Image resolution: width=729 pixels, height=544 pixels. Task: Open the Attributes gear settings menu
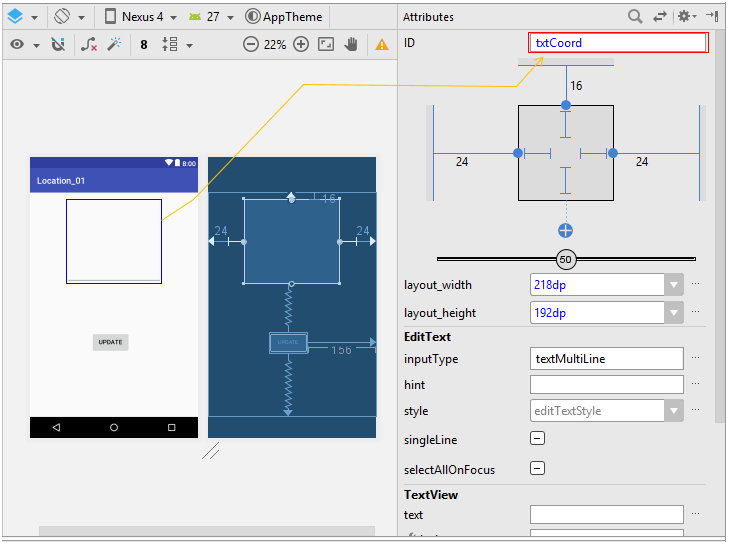[687, 17]
